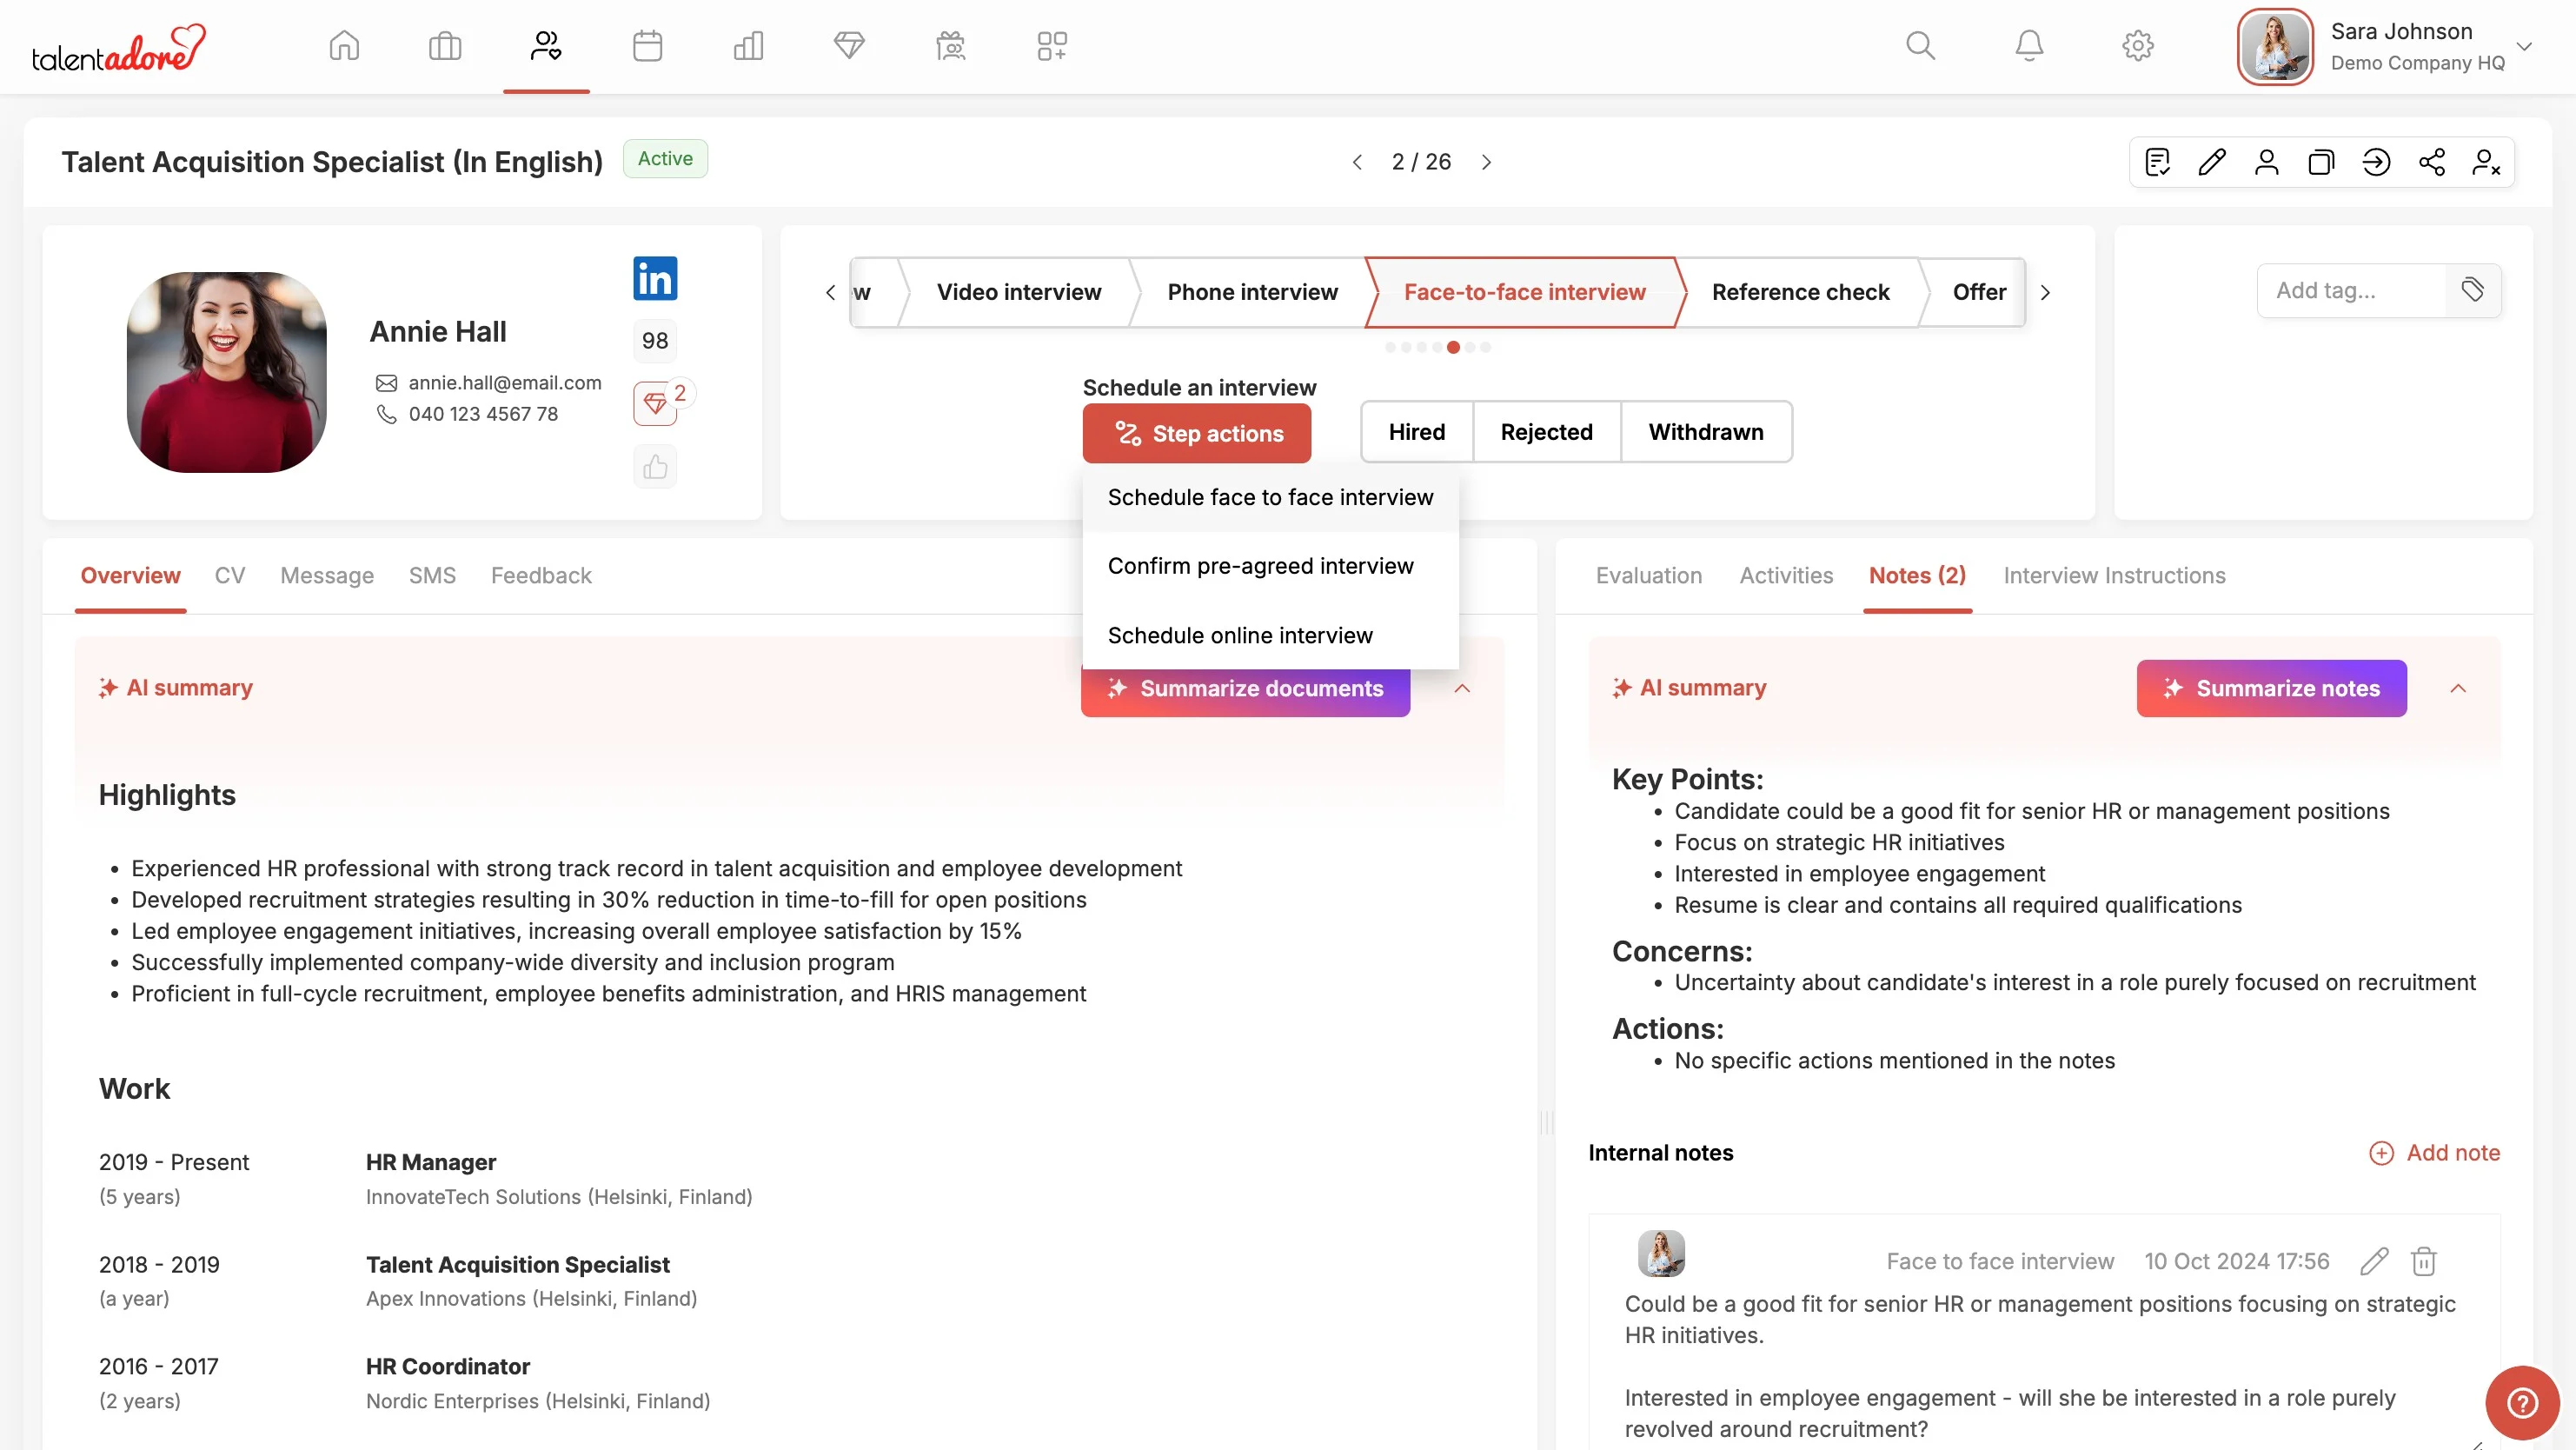The image size is (2576, 1450).
Task: Open the notifications bell
Action: (2028, 46)
